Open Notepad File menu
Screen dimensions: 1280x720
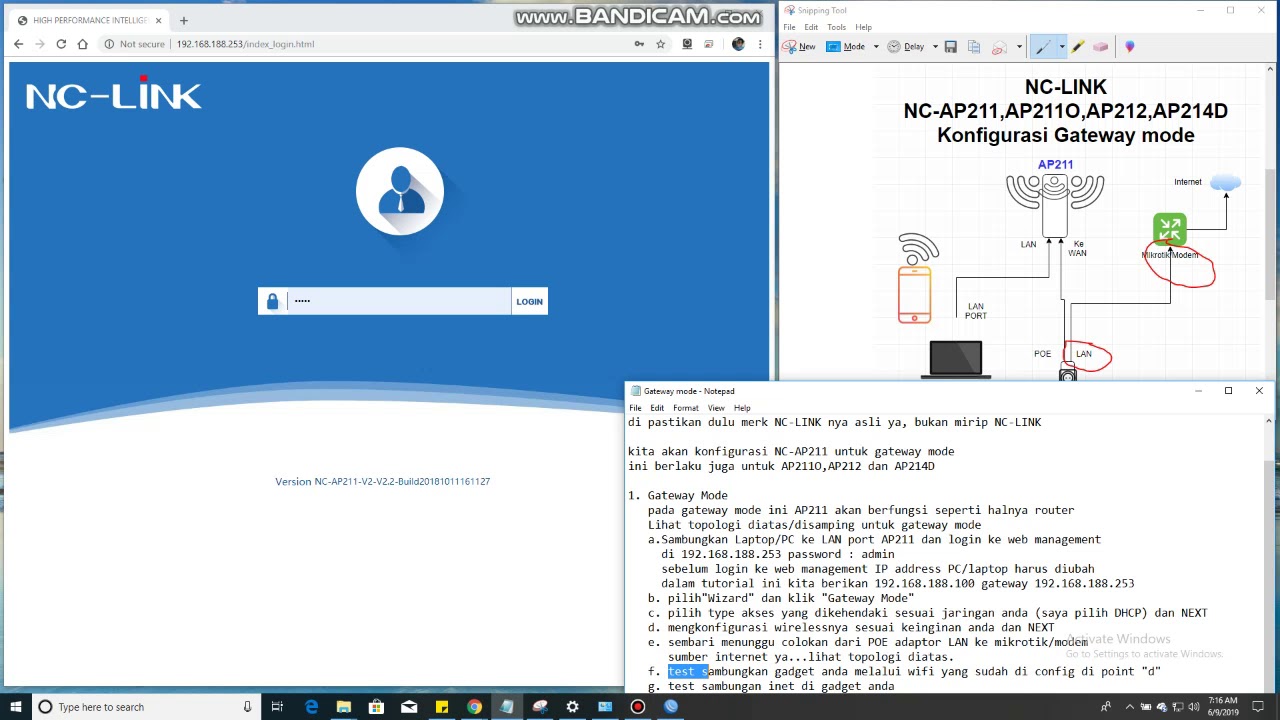635,408
